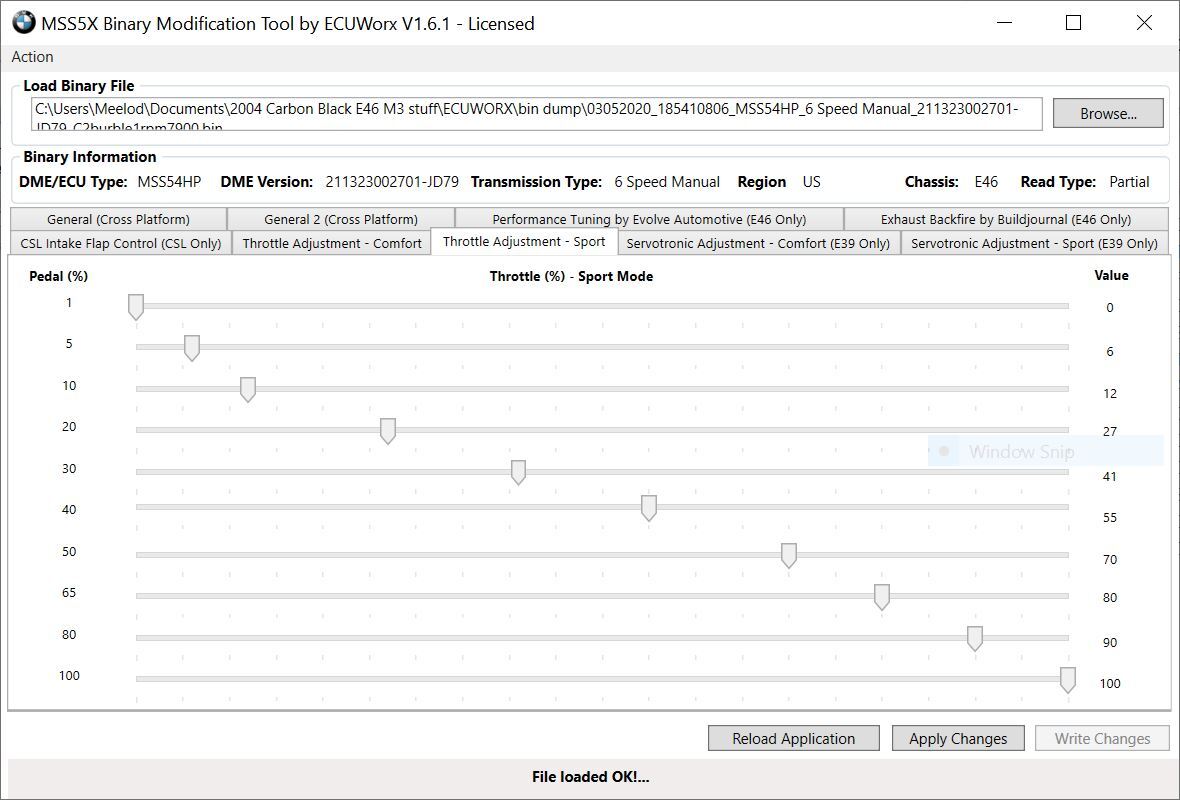This screenshot has width=1180, height=800.
Task: Click the binary file path field
Action: pyautogui.click(x=536, y=113)
